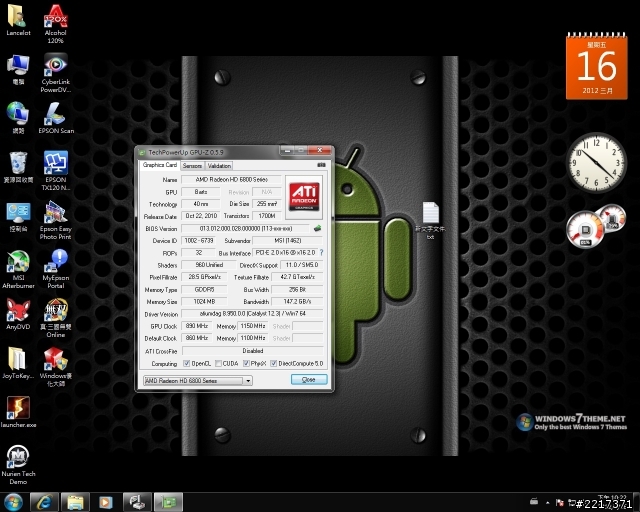This screenshot has width=640, height=512.
Task: Click the analog clock gadget
Action: 597,163
